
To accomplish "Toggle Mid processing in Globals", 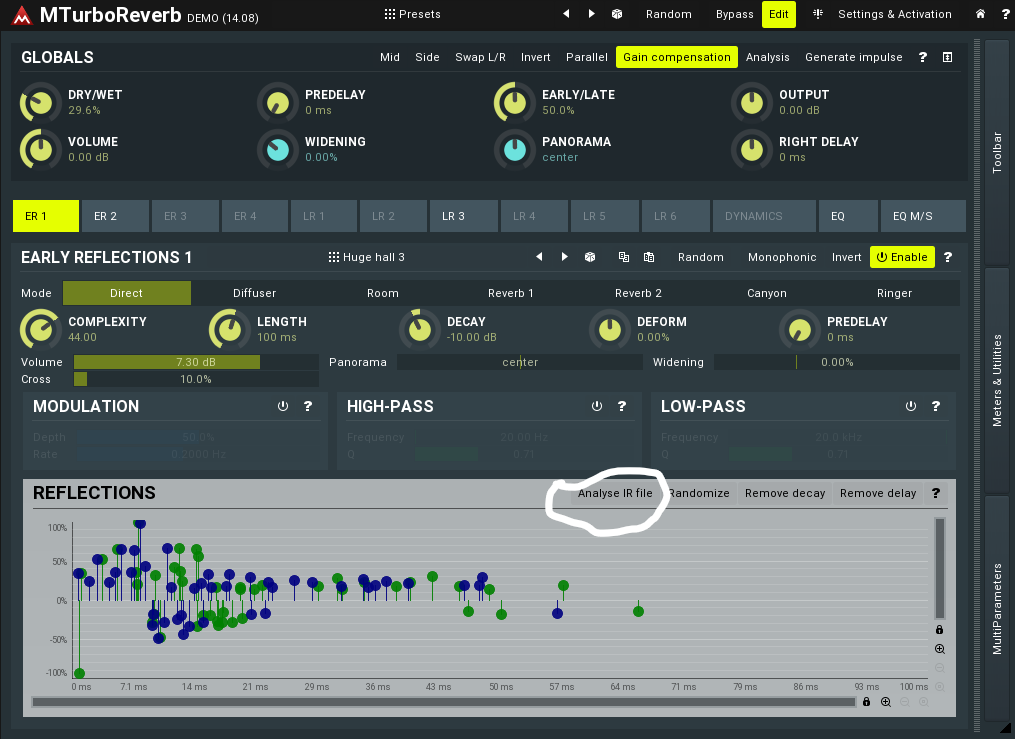I will (390, 57).
